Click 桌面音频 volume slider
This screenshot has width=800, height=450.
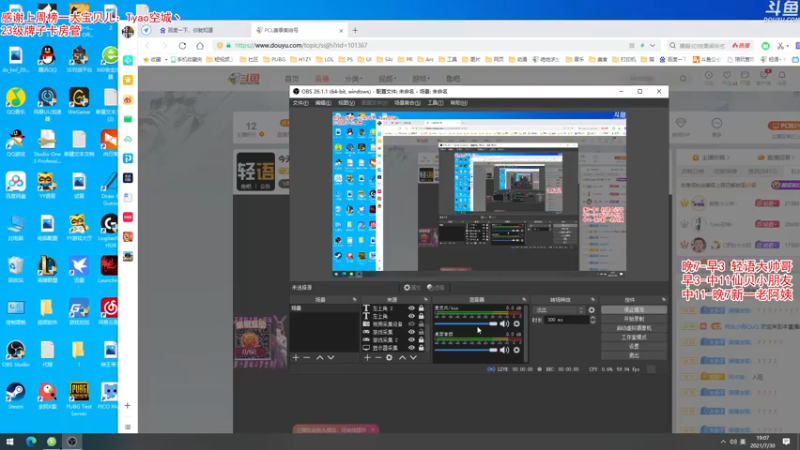click(x=466, y=350)
